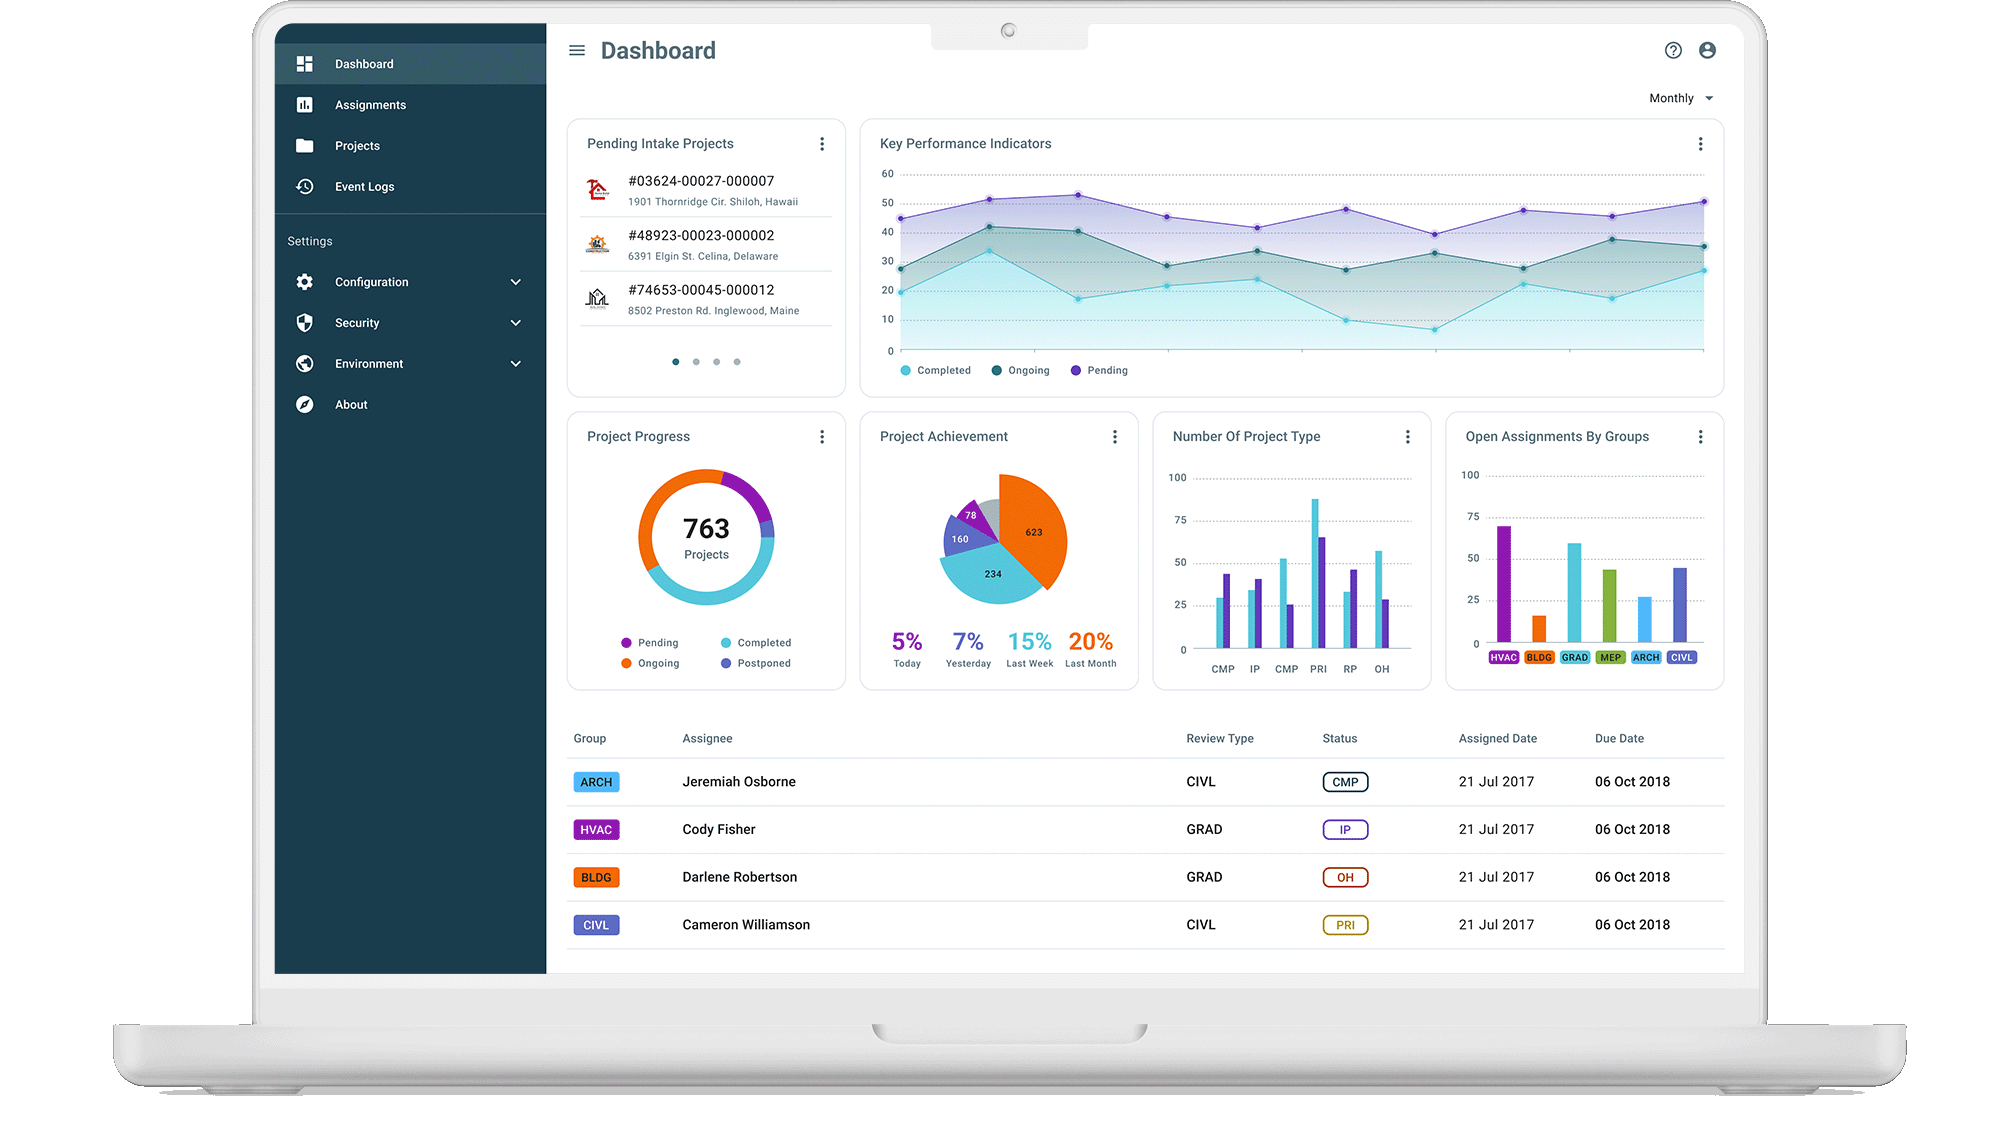Screen dimensions: 2000x1131
Task: Expand the Security settings section
Action: [x=407, y=323]
